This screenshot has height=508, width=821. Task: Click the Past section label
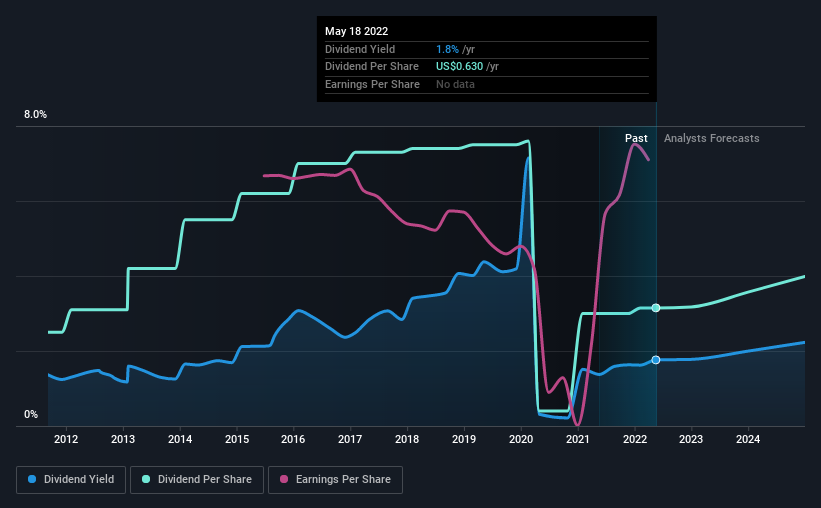pyautogui.click(x=636, y=138)
